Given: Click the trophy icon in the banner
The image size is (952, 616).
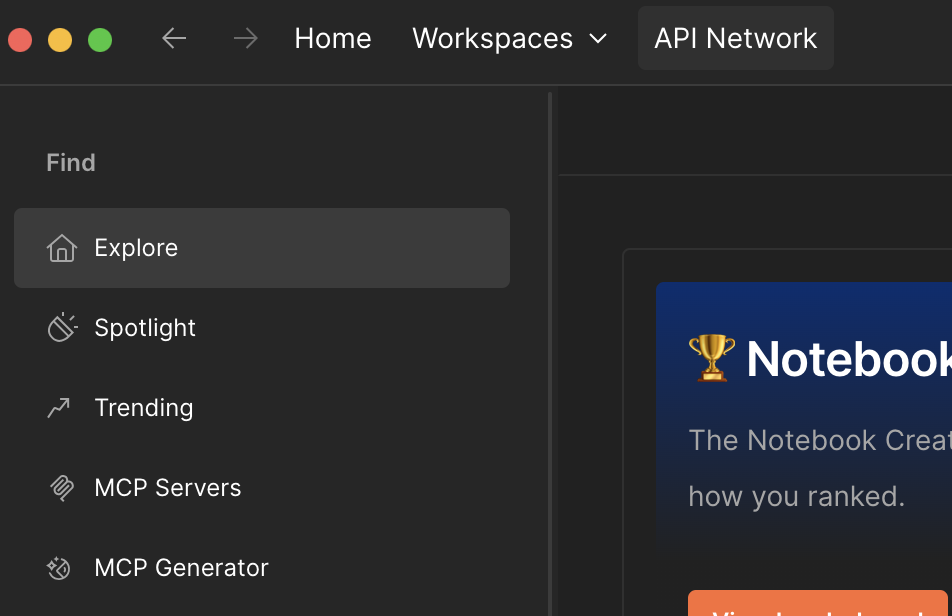Looking at the screenshot, I should (x=712, y=358).
